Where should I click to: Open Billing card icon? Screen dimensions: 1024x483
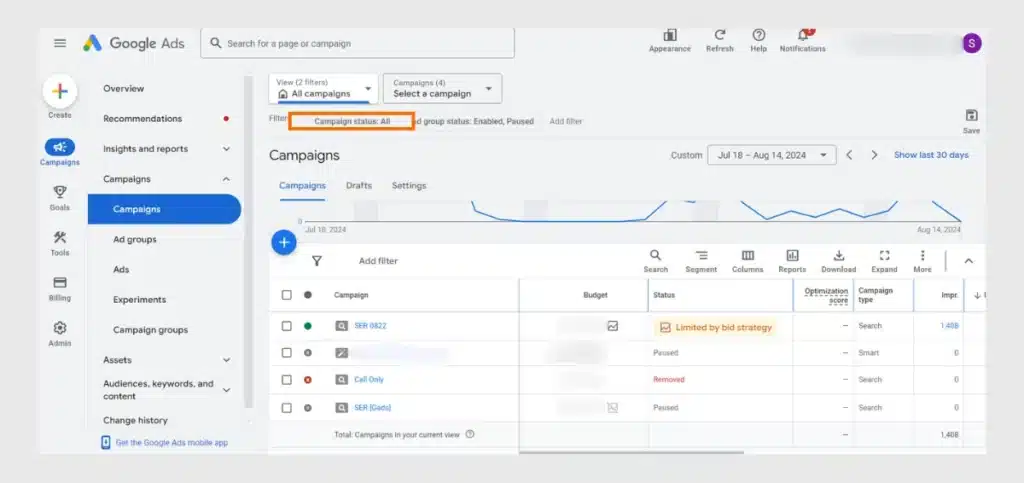click(60, 283)
